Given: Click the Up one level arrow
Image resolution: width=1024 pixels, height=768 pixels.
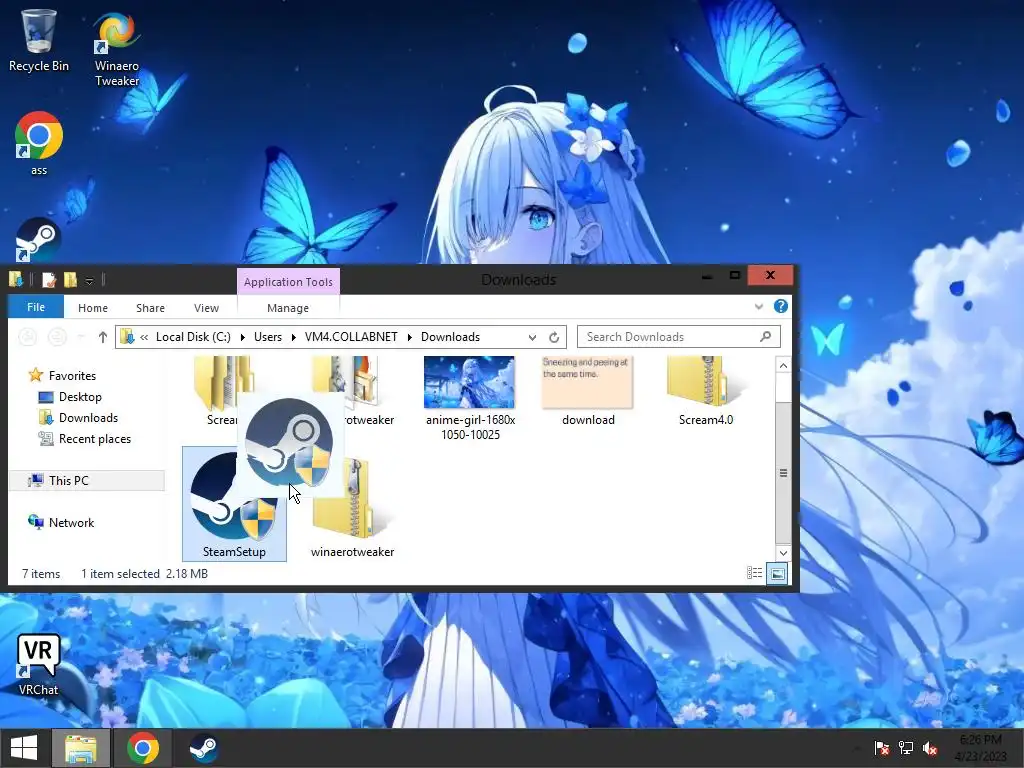Looking at the screenshot, I should (x=103, y=337).
